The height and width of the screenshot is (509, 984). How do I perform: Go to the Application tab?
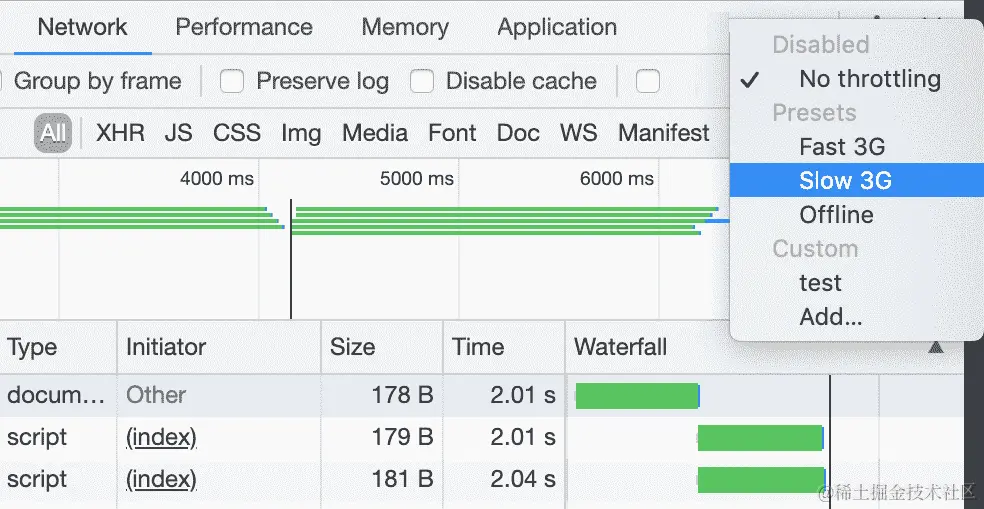click(x=557, y=27)
